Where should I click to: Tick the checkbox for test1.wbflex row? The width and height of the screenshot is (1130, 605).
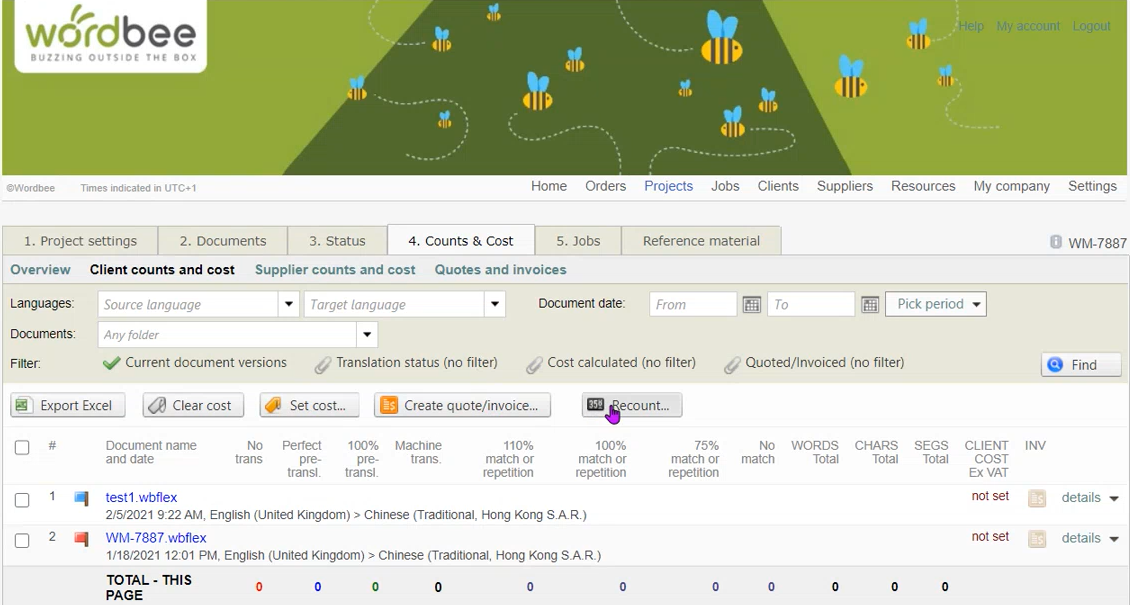pyautogui.click(x=22, y=500)
